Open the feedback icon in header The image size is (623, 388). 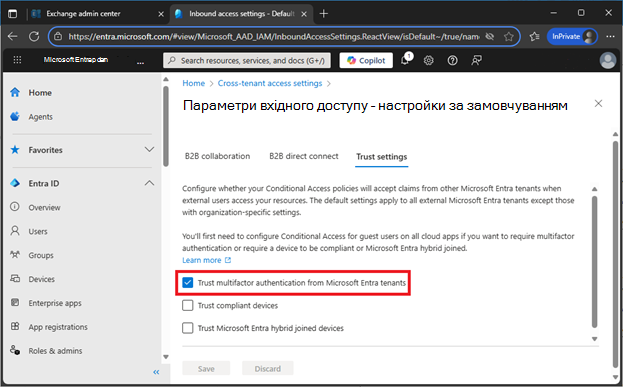(476, 60)
